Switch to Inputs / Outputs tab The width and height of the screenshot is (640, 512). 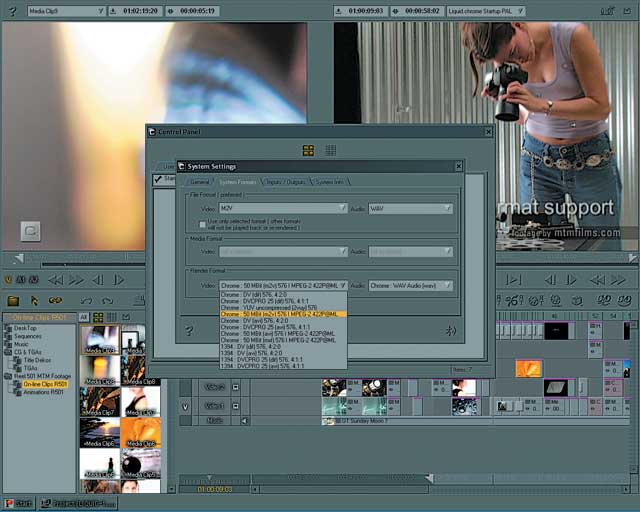coord(286,182)
